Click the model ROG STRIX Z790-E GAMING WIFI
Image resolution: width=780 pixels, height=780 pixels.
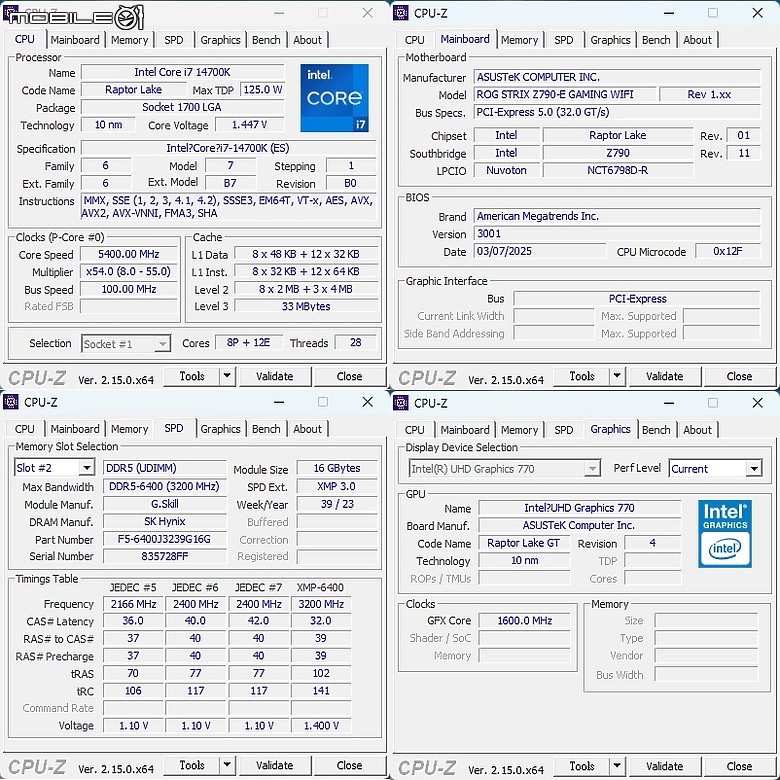565,95
